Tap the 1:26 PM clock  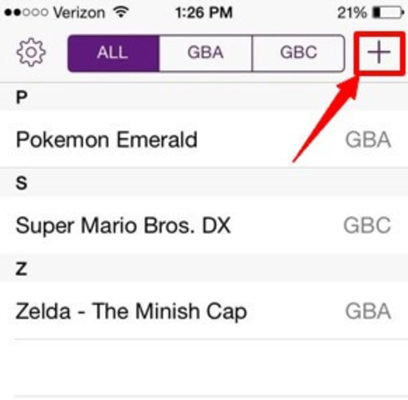pyautogui.click(x=204, y=13)
